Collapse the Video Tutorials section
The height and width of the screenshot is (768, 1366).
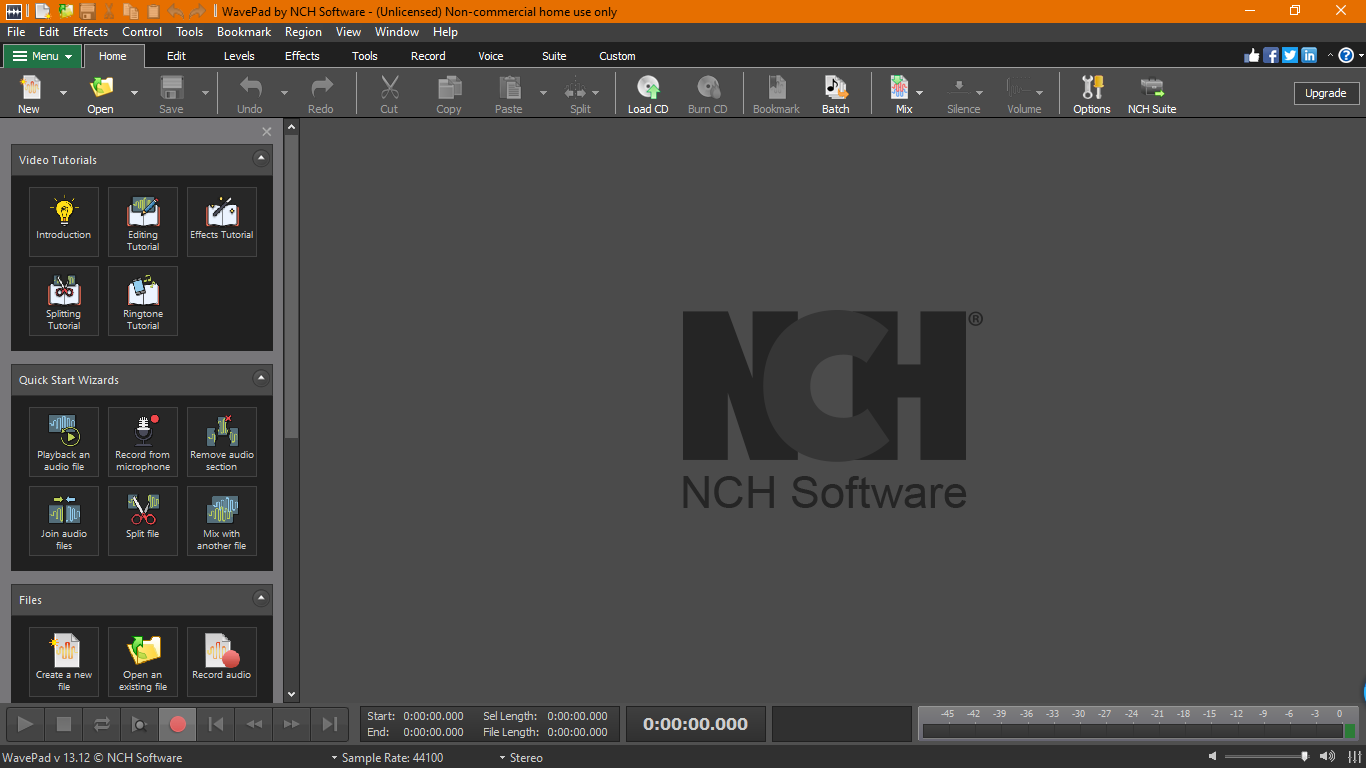coord(261,158)
